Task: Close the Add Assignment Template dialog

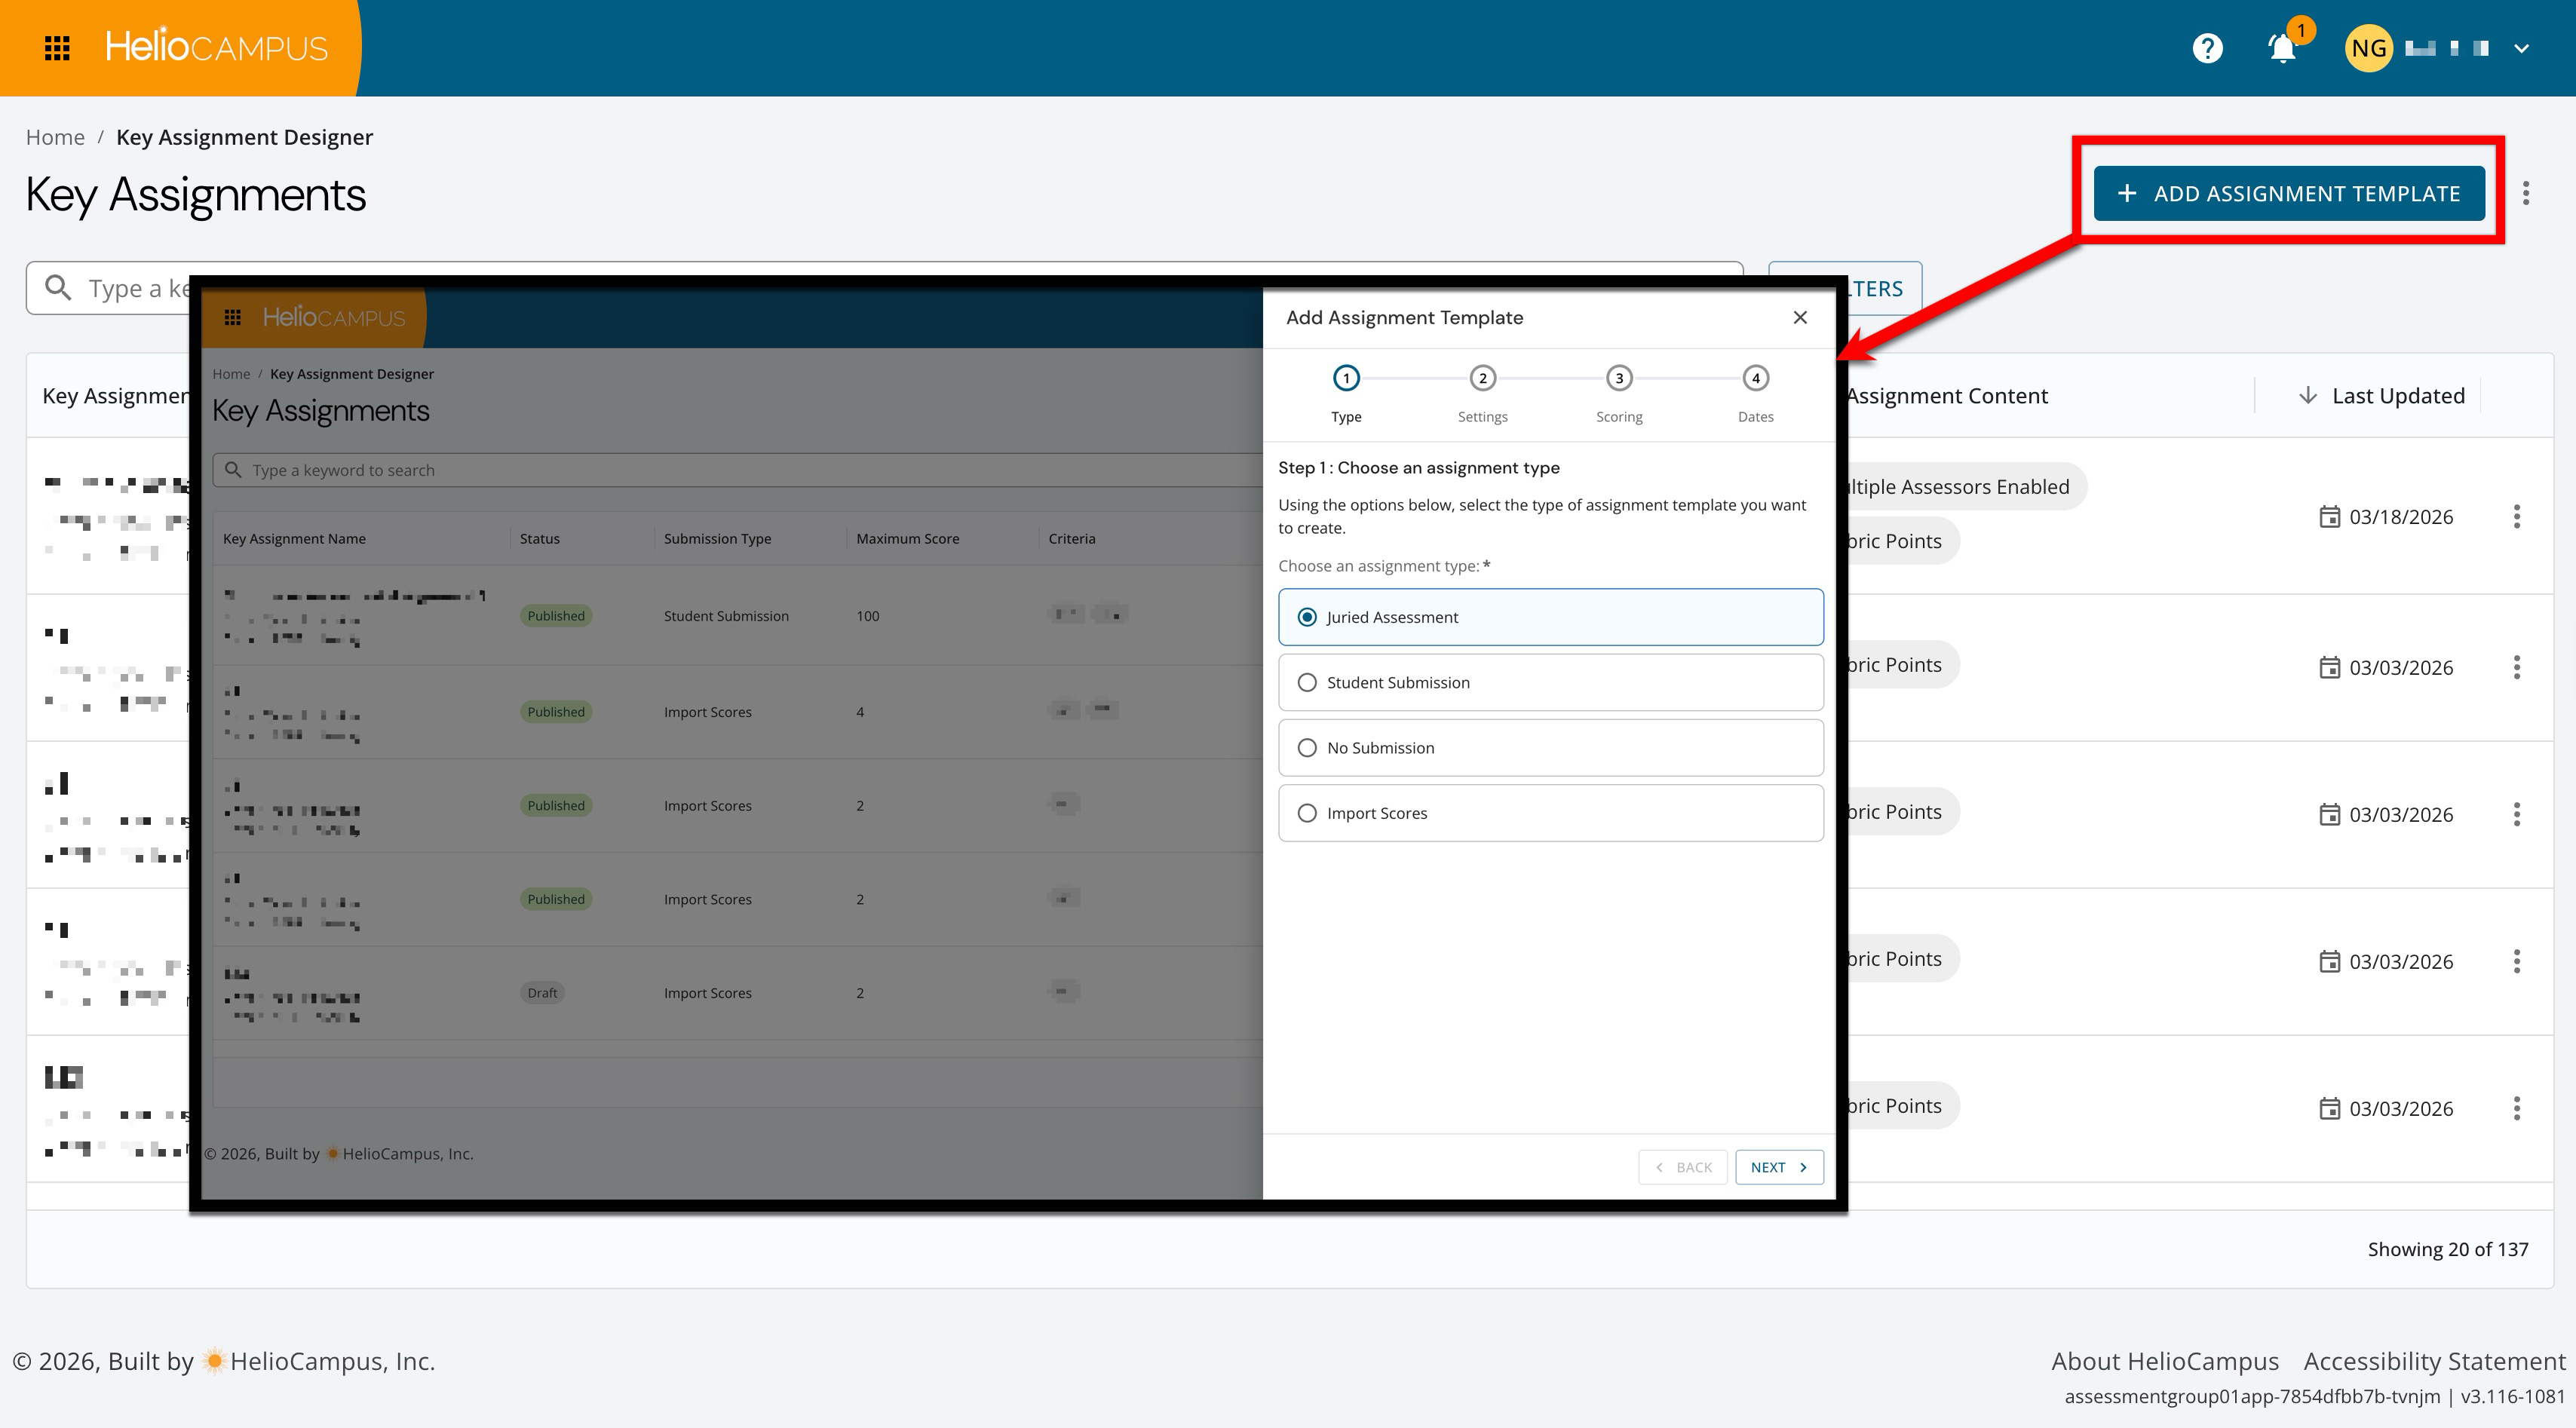Action: pos(1800,317)
